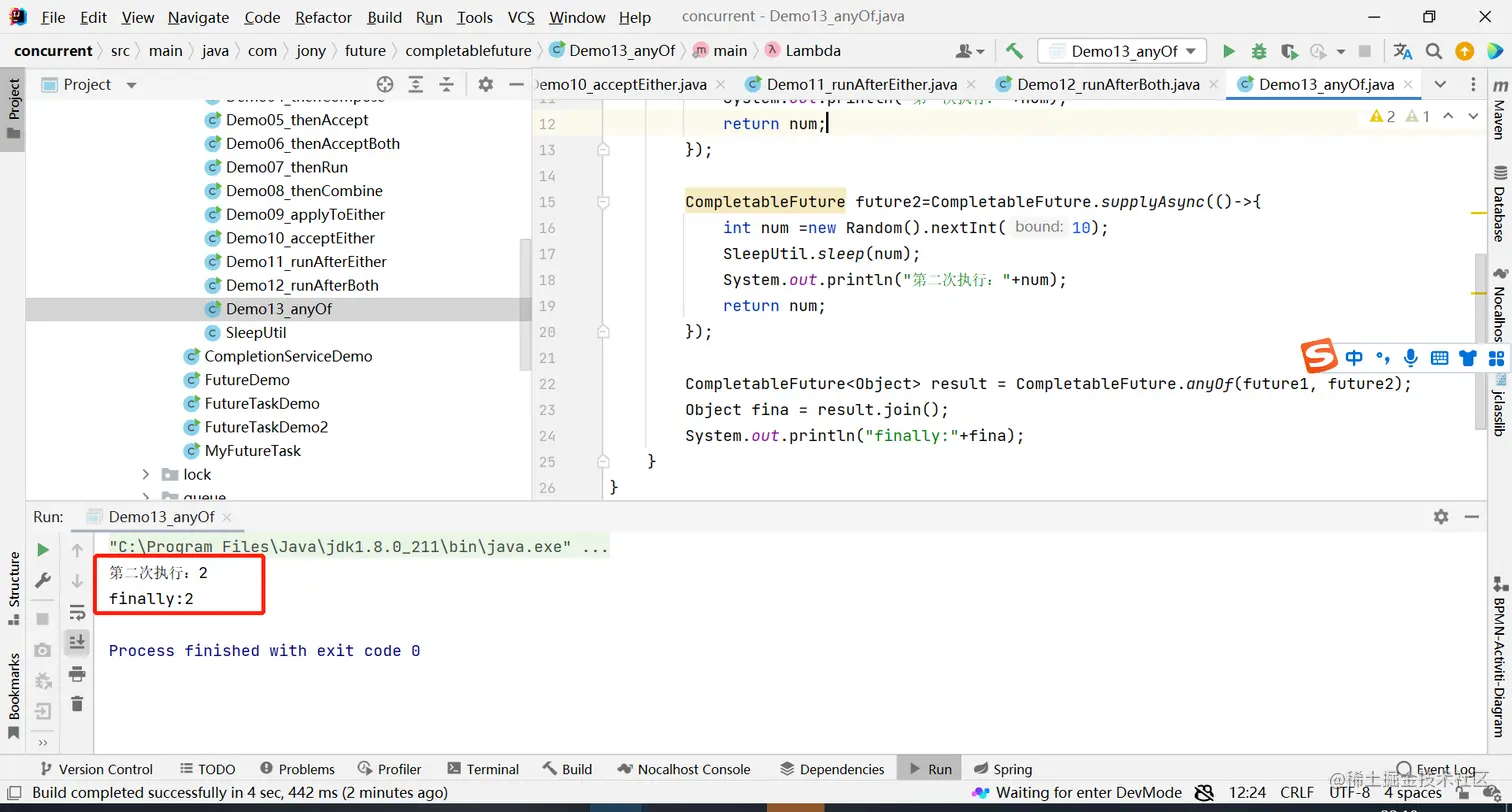
Task: Rerun the program from the Run panel
Action: point(43,550)
